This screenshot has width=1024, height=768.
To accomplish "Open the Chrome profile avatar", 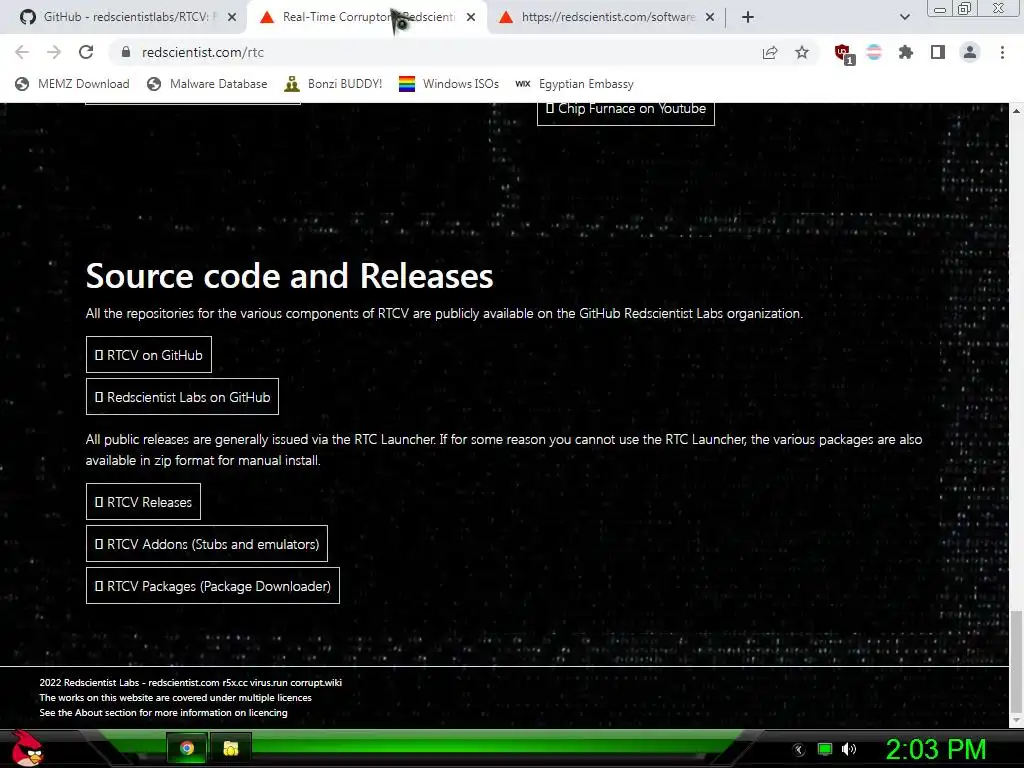I will [970, 52].
